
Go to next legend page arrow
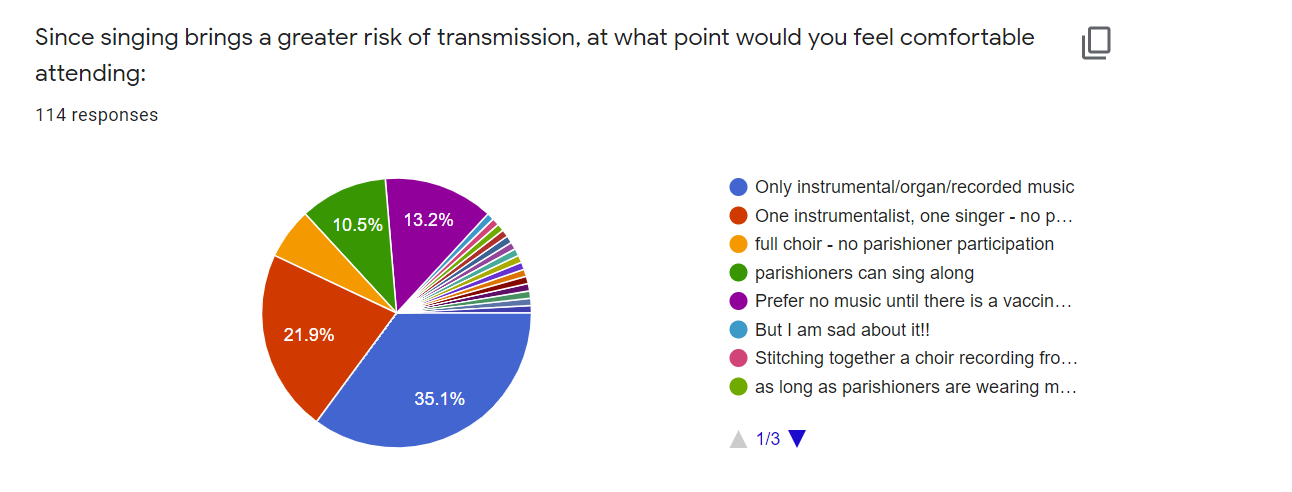797,438
